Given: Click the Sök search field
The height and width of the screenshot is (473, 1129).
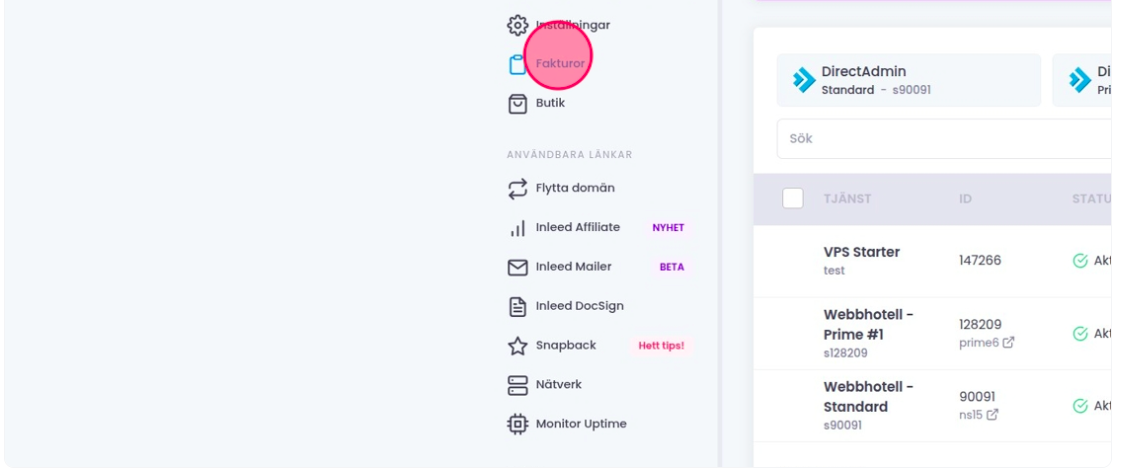Looking at the screenshot, I should pos(940,139).
